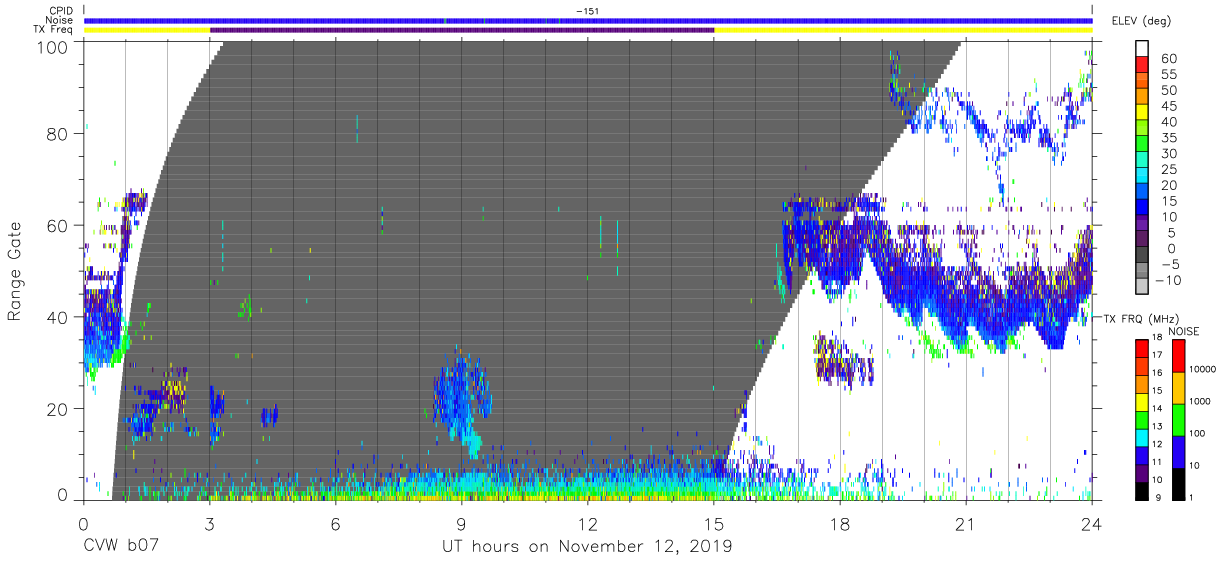Click the -151 CPID value
This screenshot has height=567, width=1228.
(x=588, y=10)
